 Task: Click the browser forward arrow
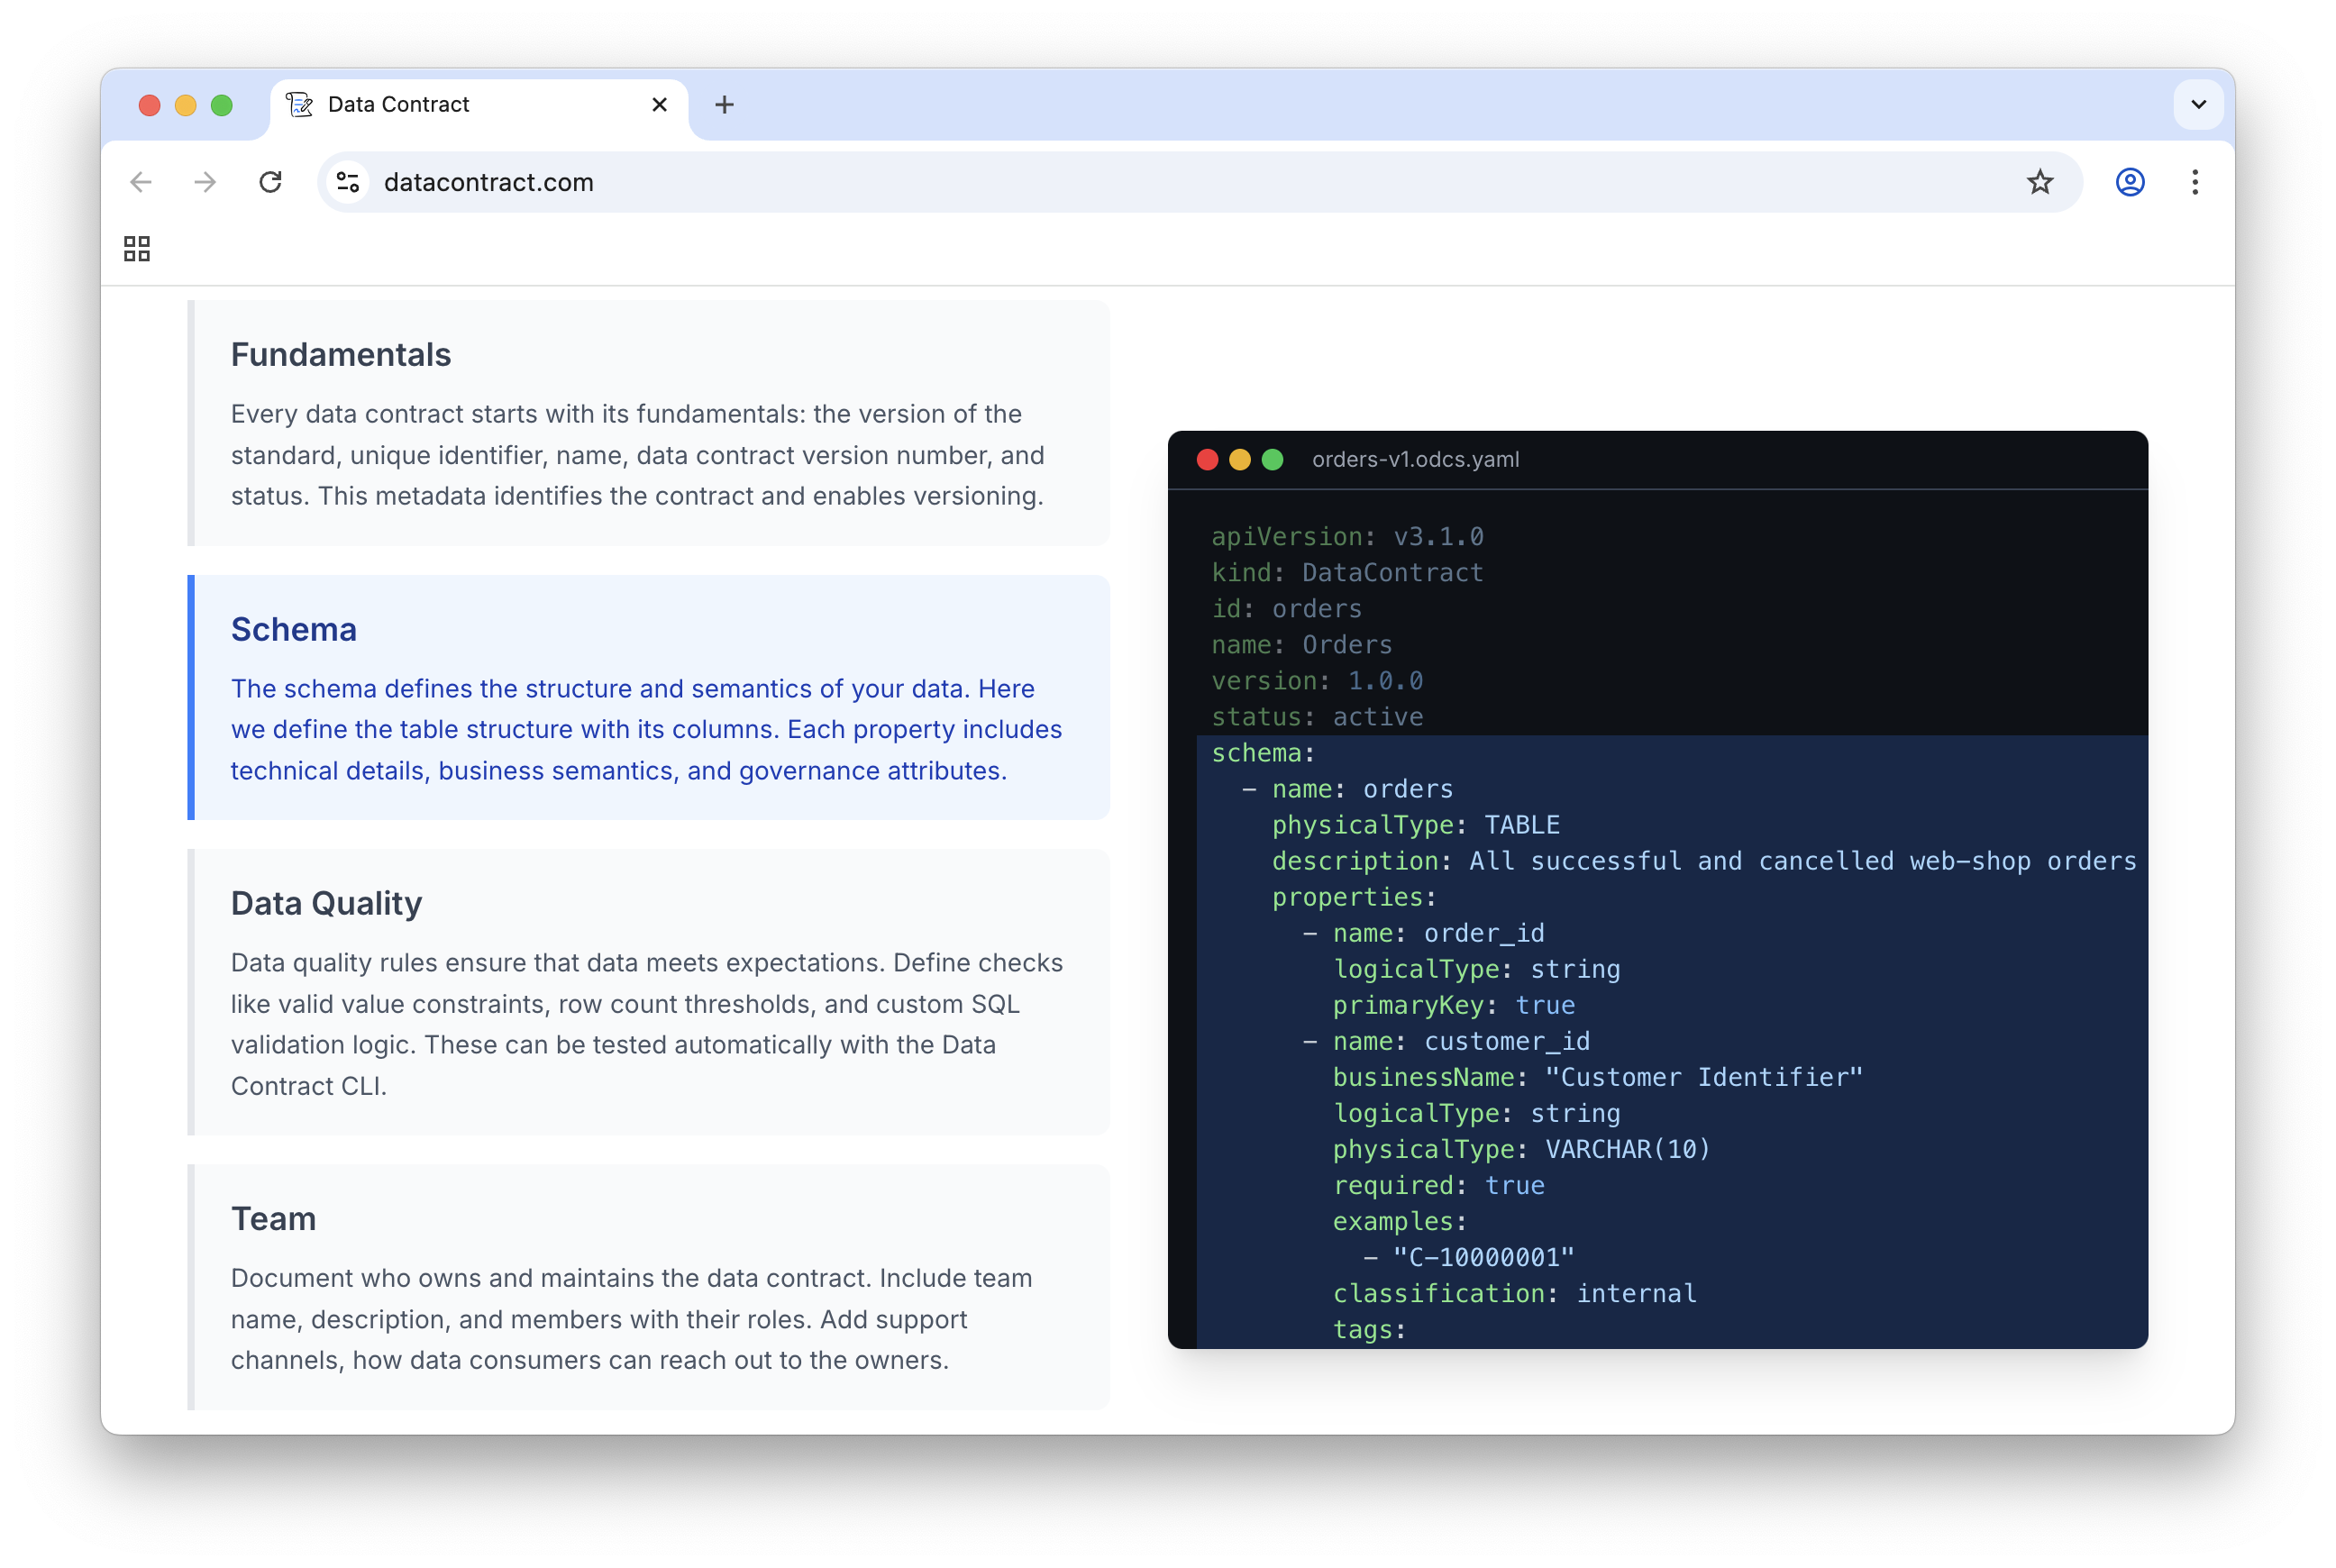click(205, 182)
